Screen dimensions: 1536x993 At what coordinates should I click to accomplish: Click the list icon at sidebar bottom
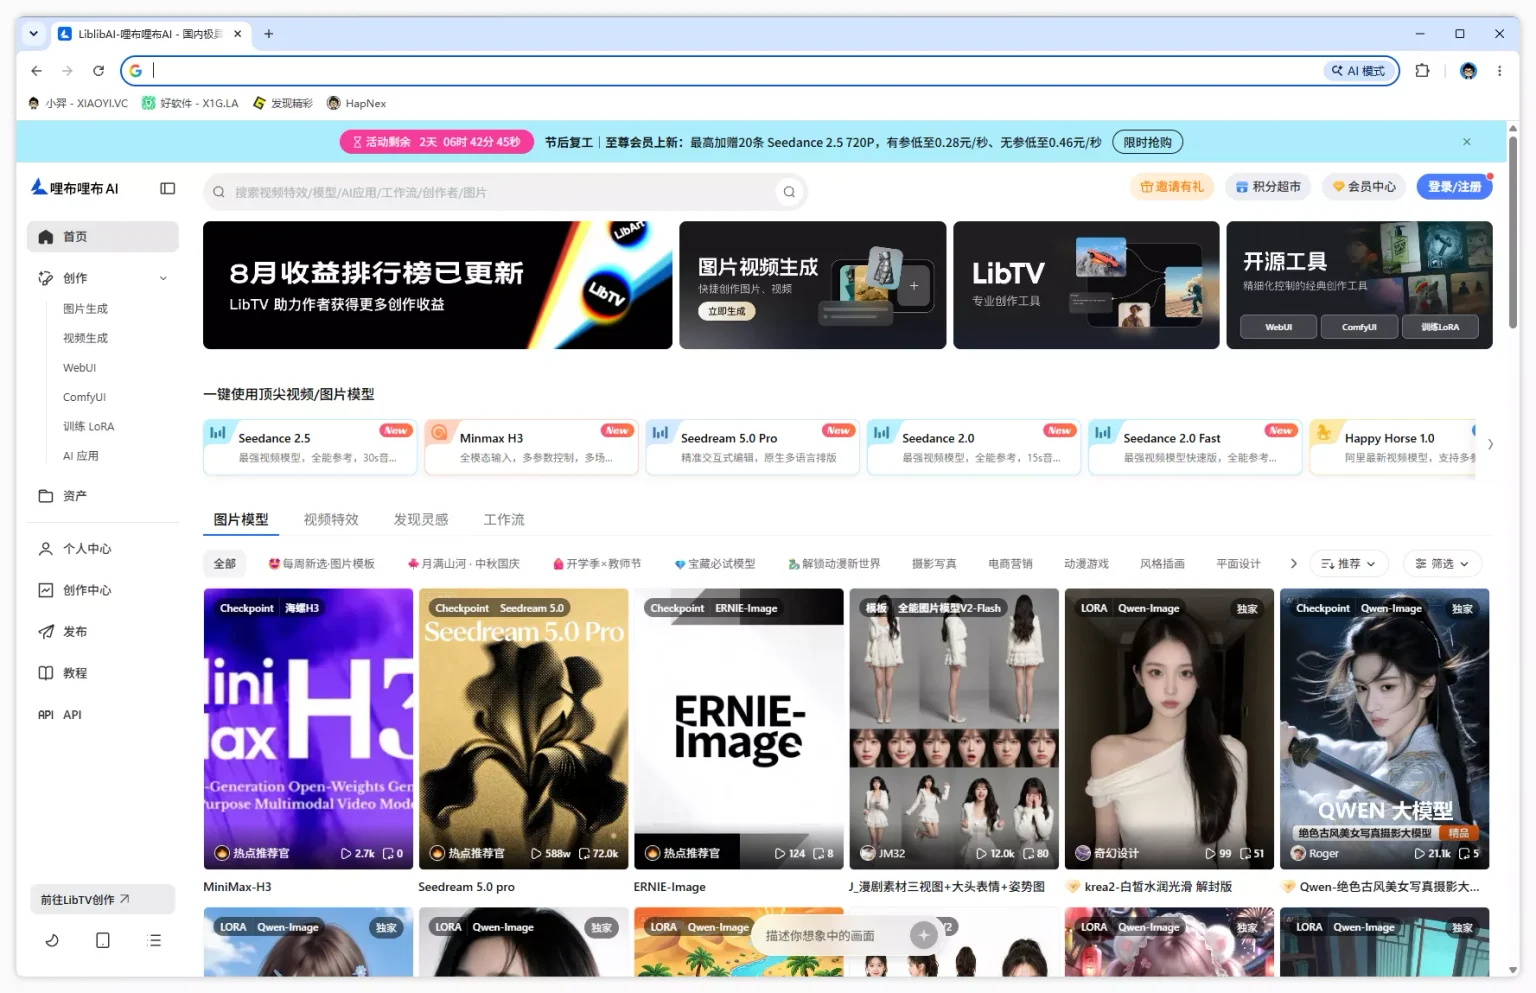pos(154,940)
